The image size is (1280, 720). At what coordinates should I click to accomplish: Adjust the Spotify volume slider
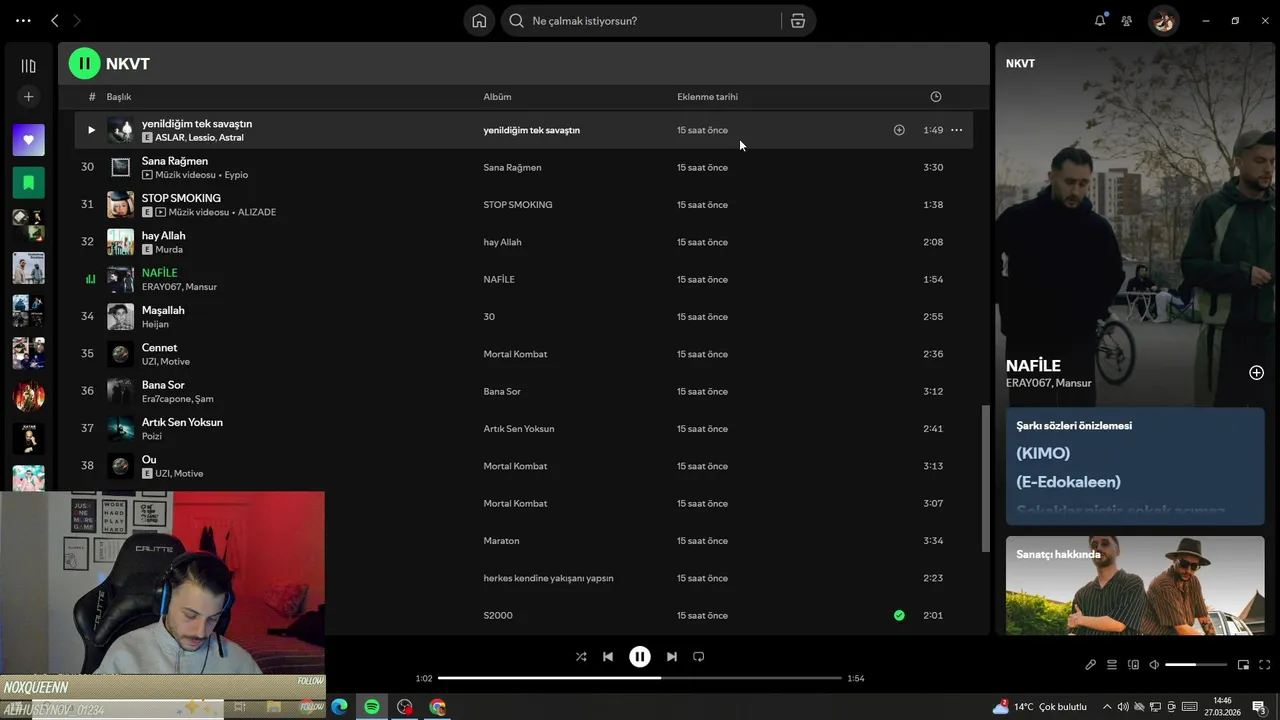pos(1196,665)
